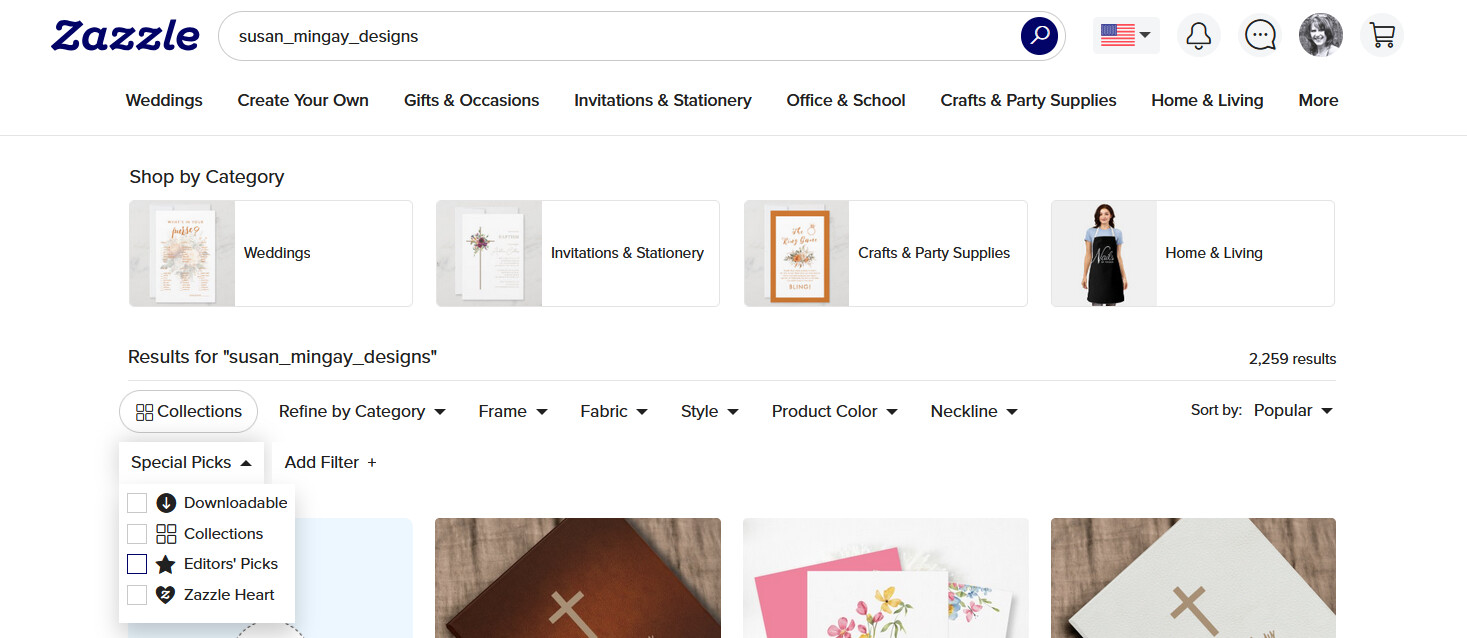Expand the Refine by Category dropdown

click(362, 411)
